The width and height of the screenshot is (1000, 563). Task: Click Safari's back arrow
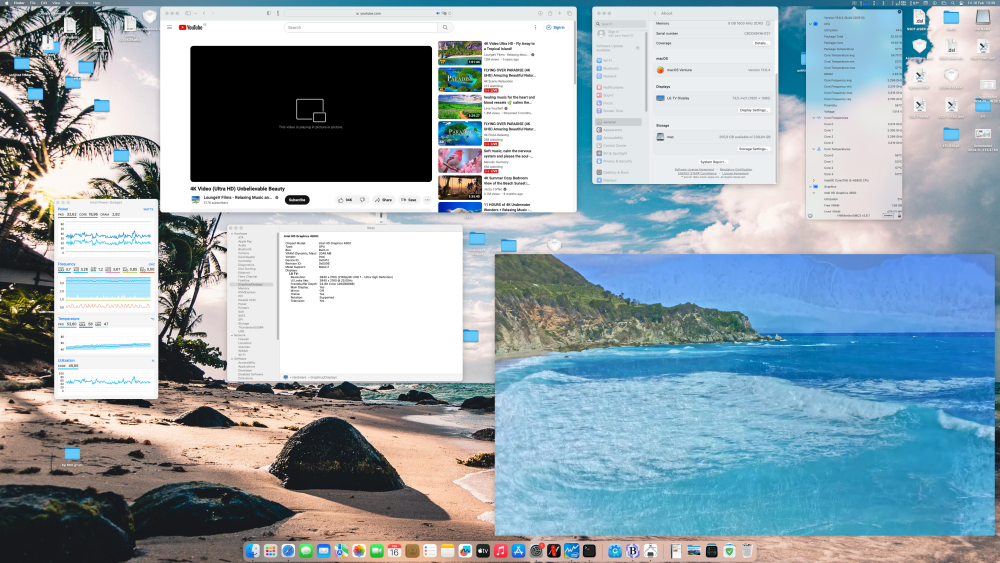coord(204,13)
